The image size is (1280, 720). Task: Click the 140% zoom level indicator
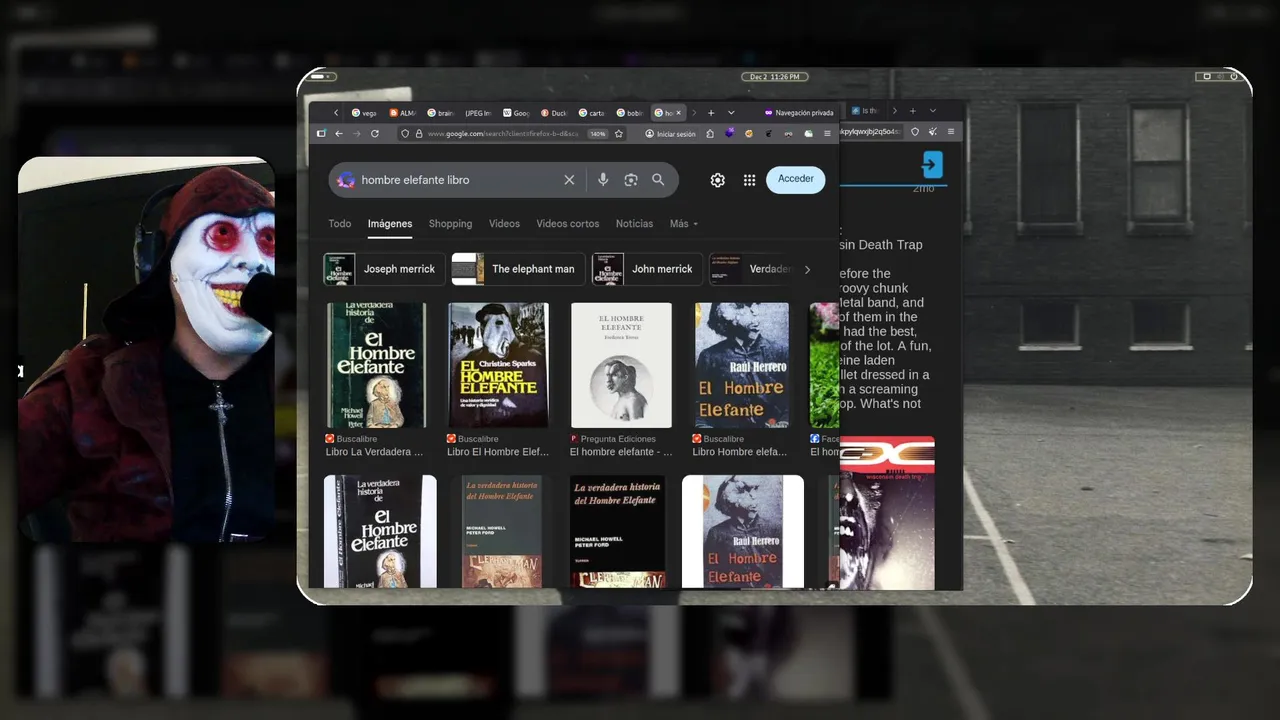(x=597, y=133)
